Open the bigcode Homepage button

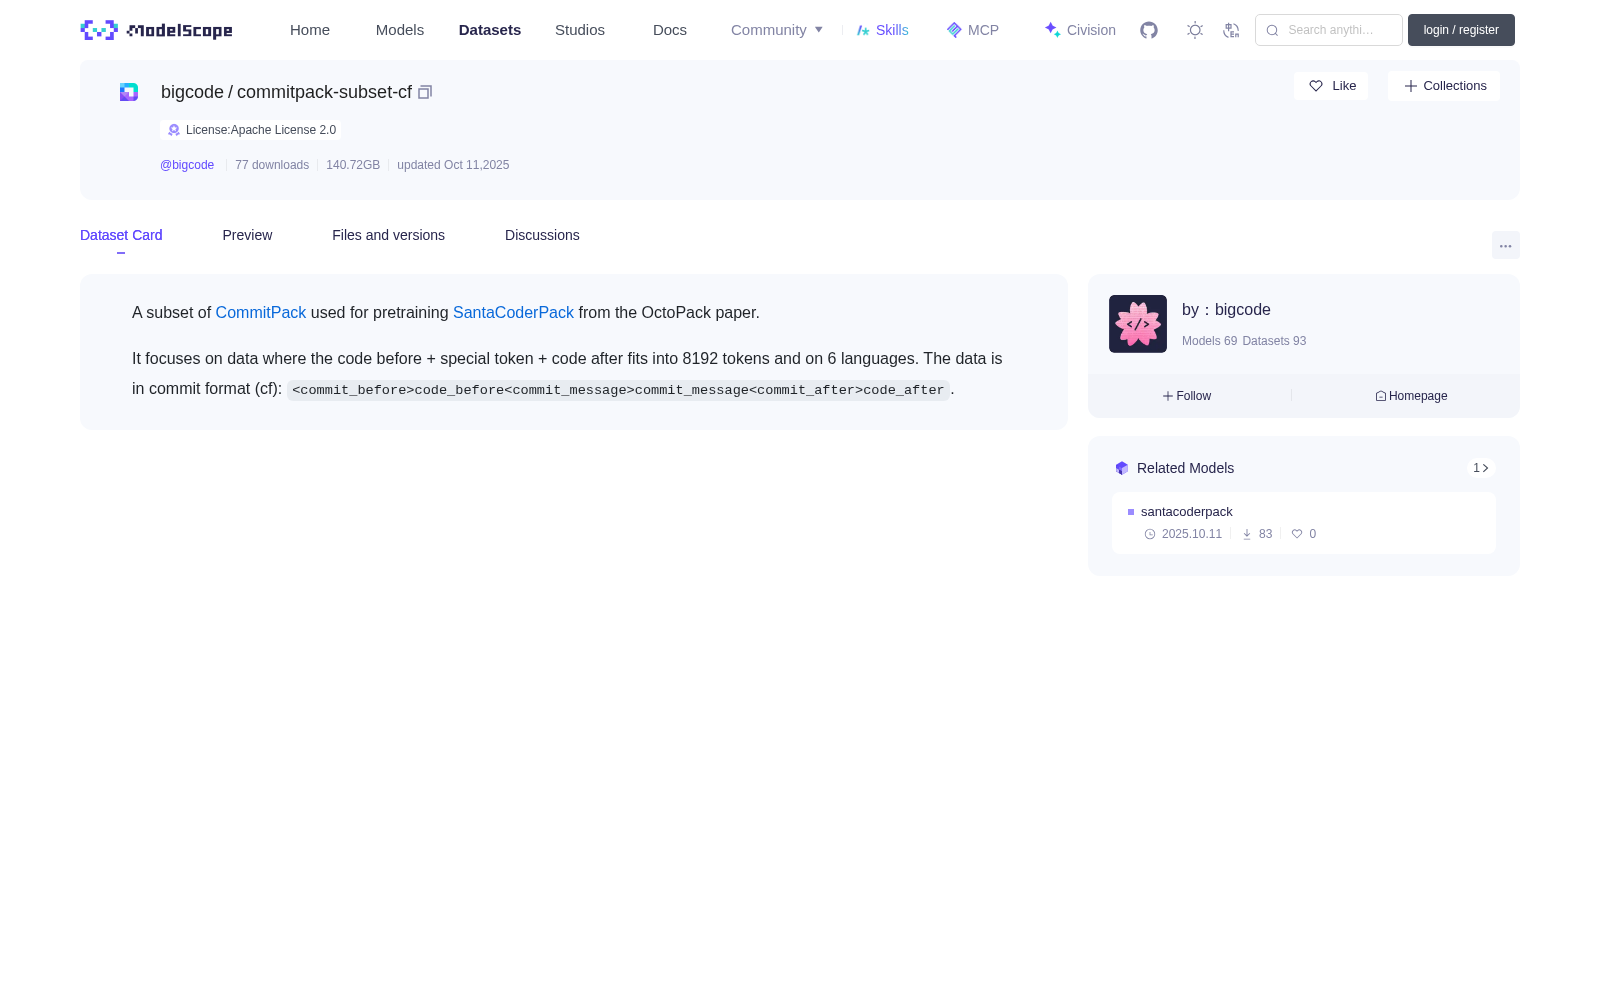click(1411, 396)
